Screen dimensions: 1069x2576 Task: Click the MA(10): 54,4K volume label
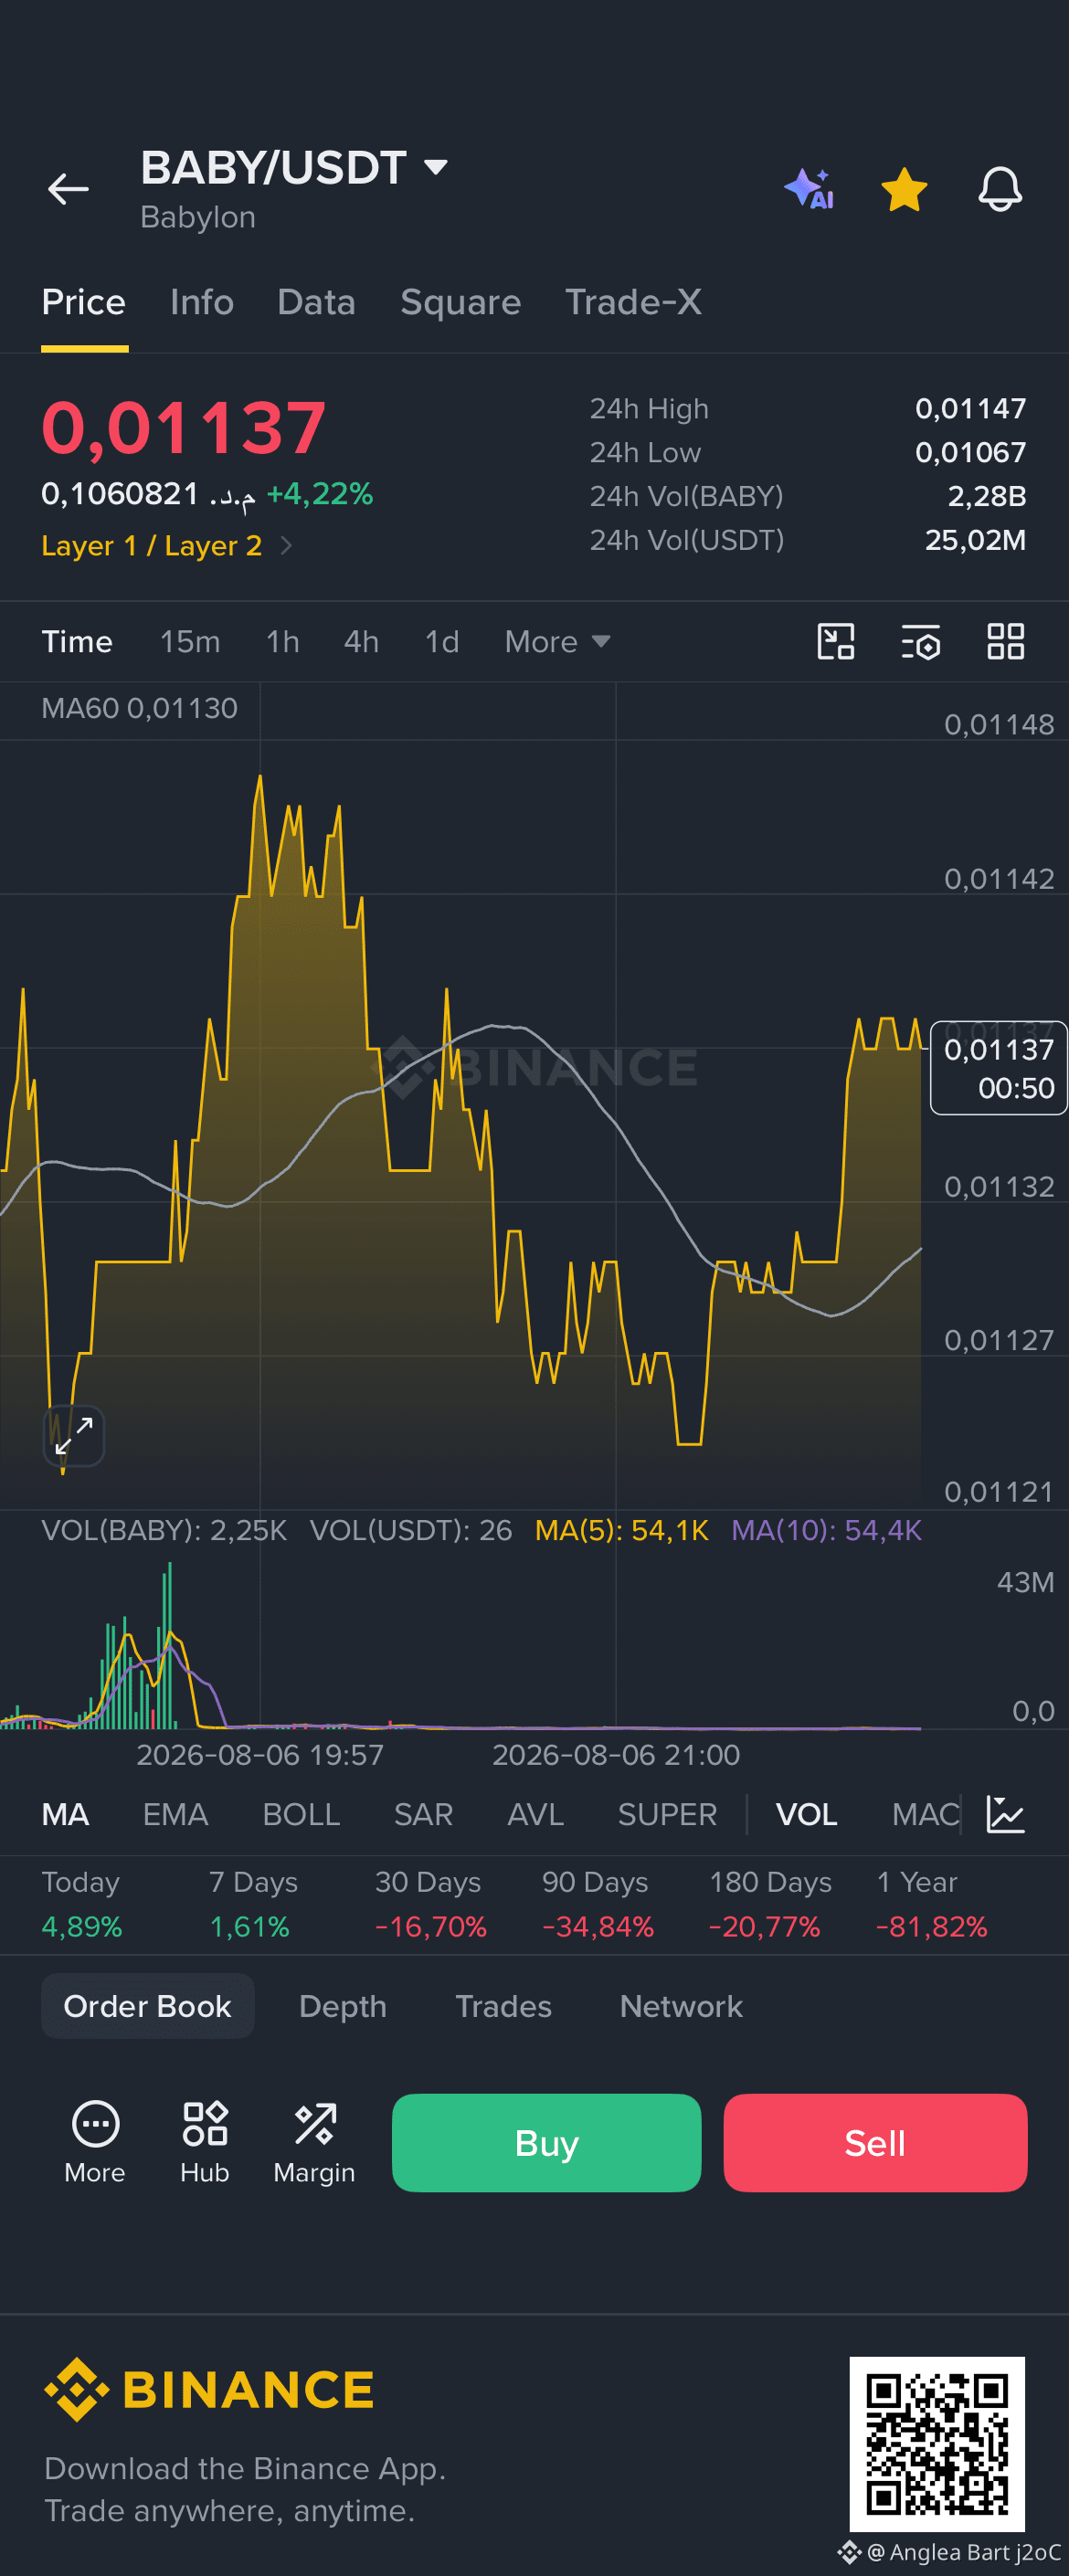click(826, 1530)
